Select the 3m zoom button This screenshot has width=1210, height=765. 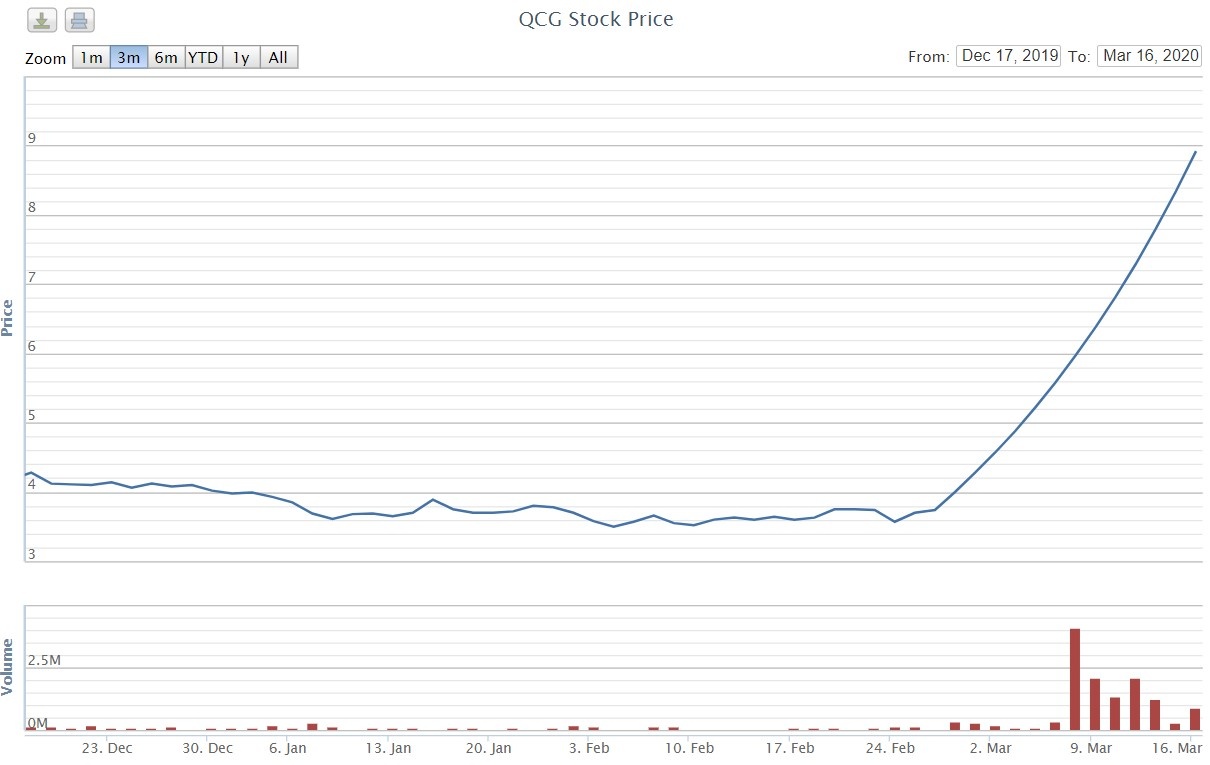(x=128, y=57)
